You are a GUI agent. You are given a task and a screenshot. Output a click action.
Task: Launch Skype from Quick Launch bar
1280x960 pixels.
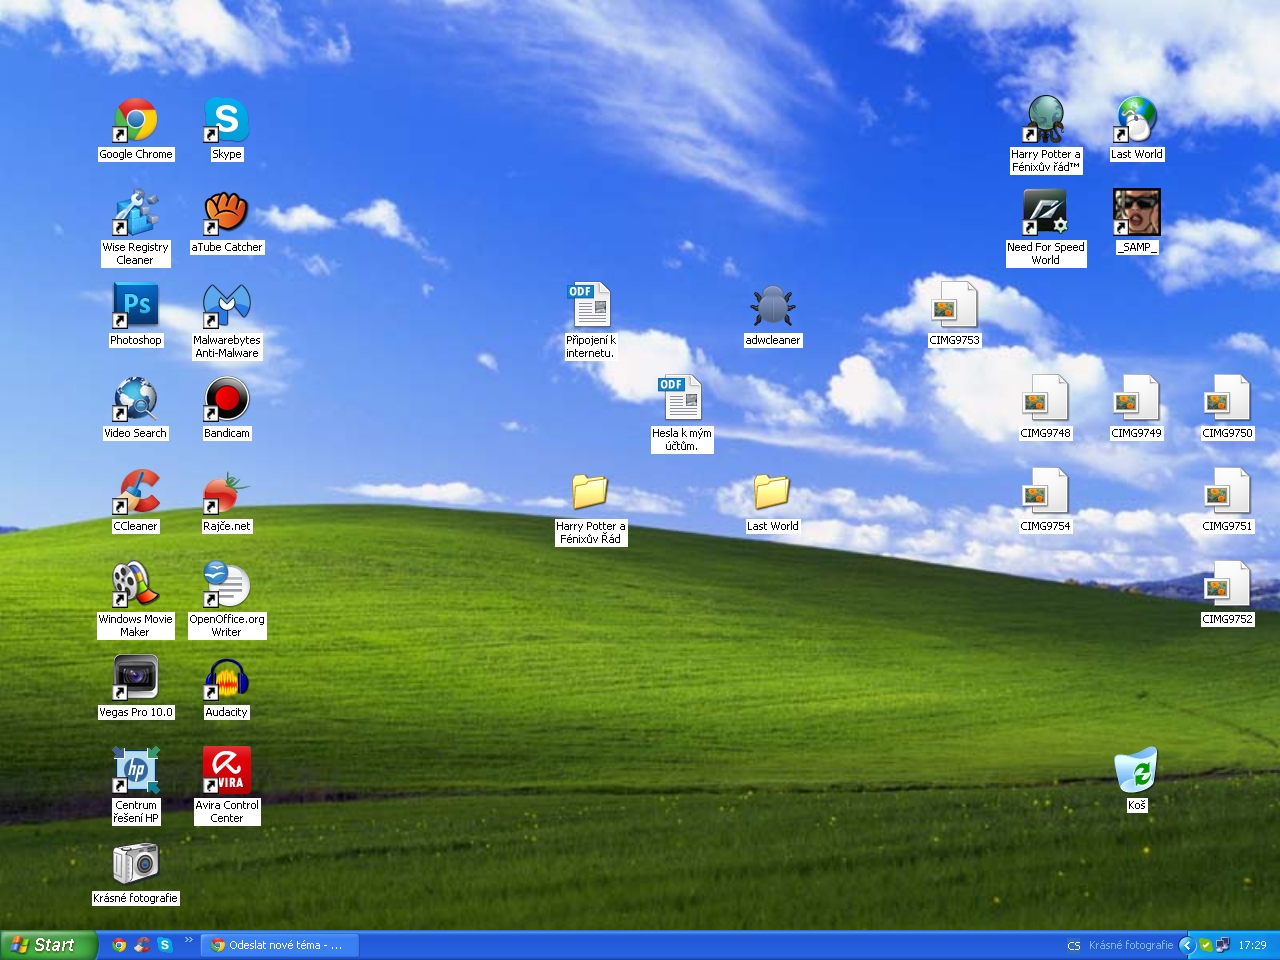click(165, 945)
